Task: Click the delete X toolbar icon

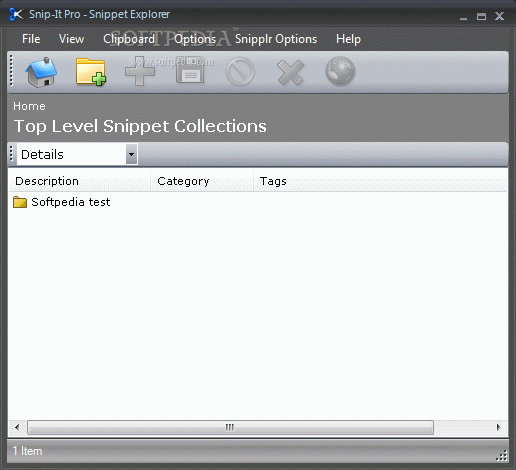Action: click(x=290, y=72)
